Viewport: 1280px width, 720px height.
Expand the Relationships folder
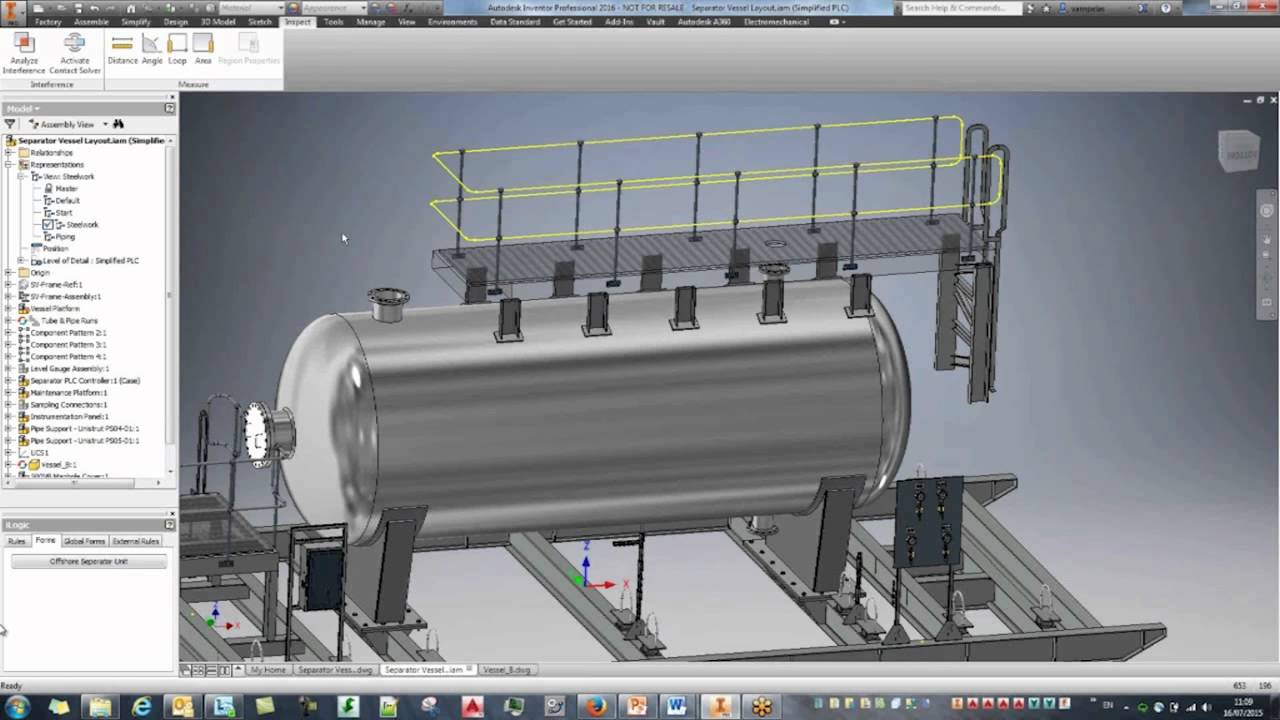tap(9, 153)
